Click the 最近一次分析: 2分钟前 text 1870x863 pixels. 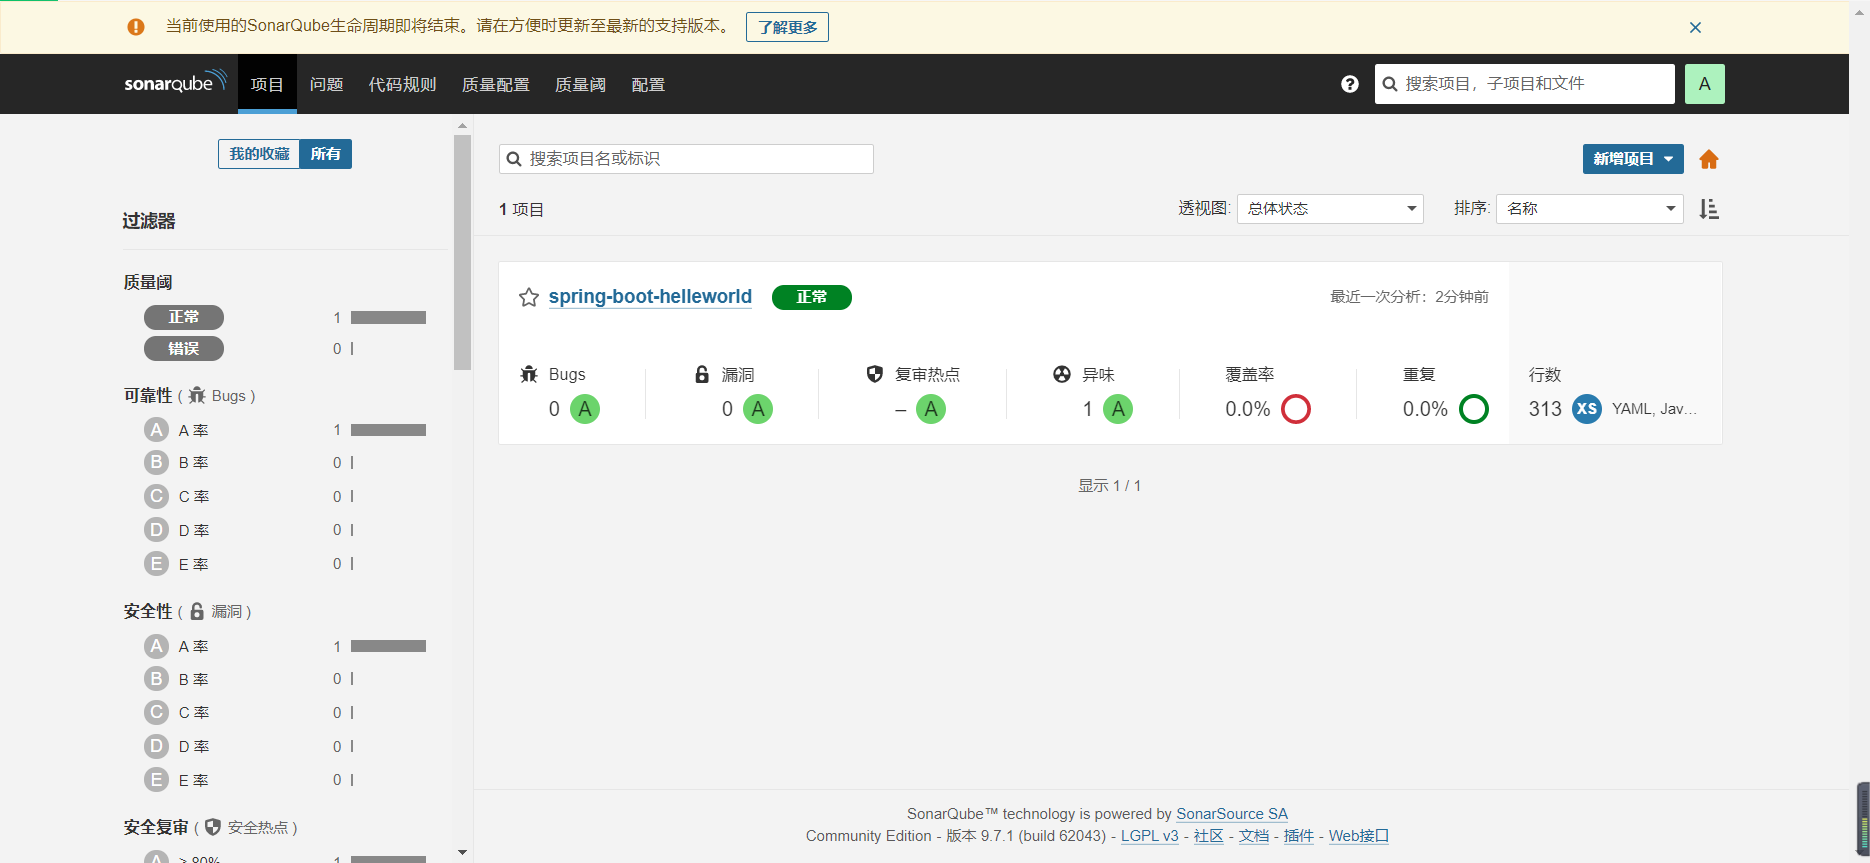(1409, 297)
